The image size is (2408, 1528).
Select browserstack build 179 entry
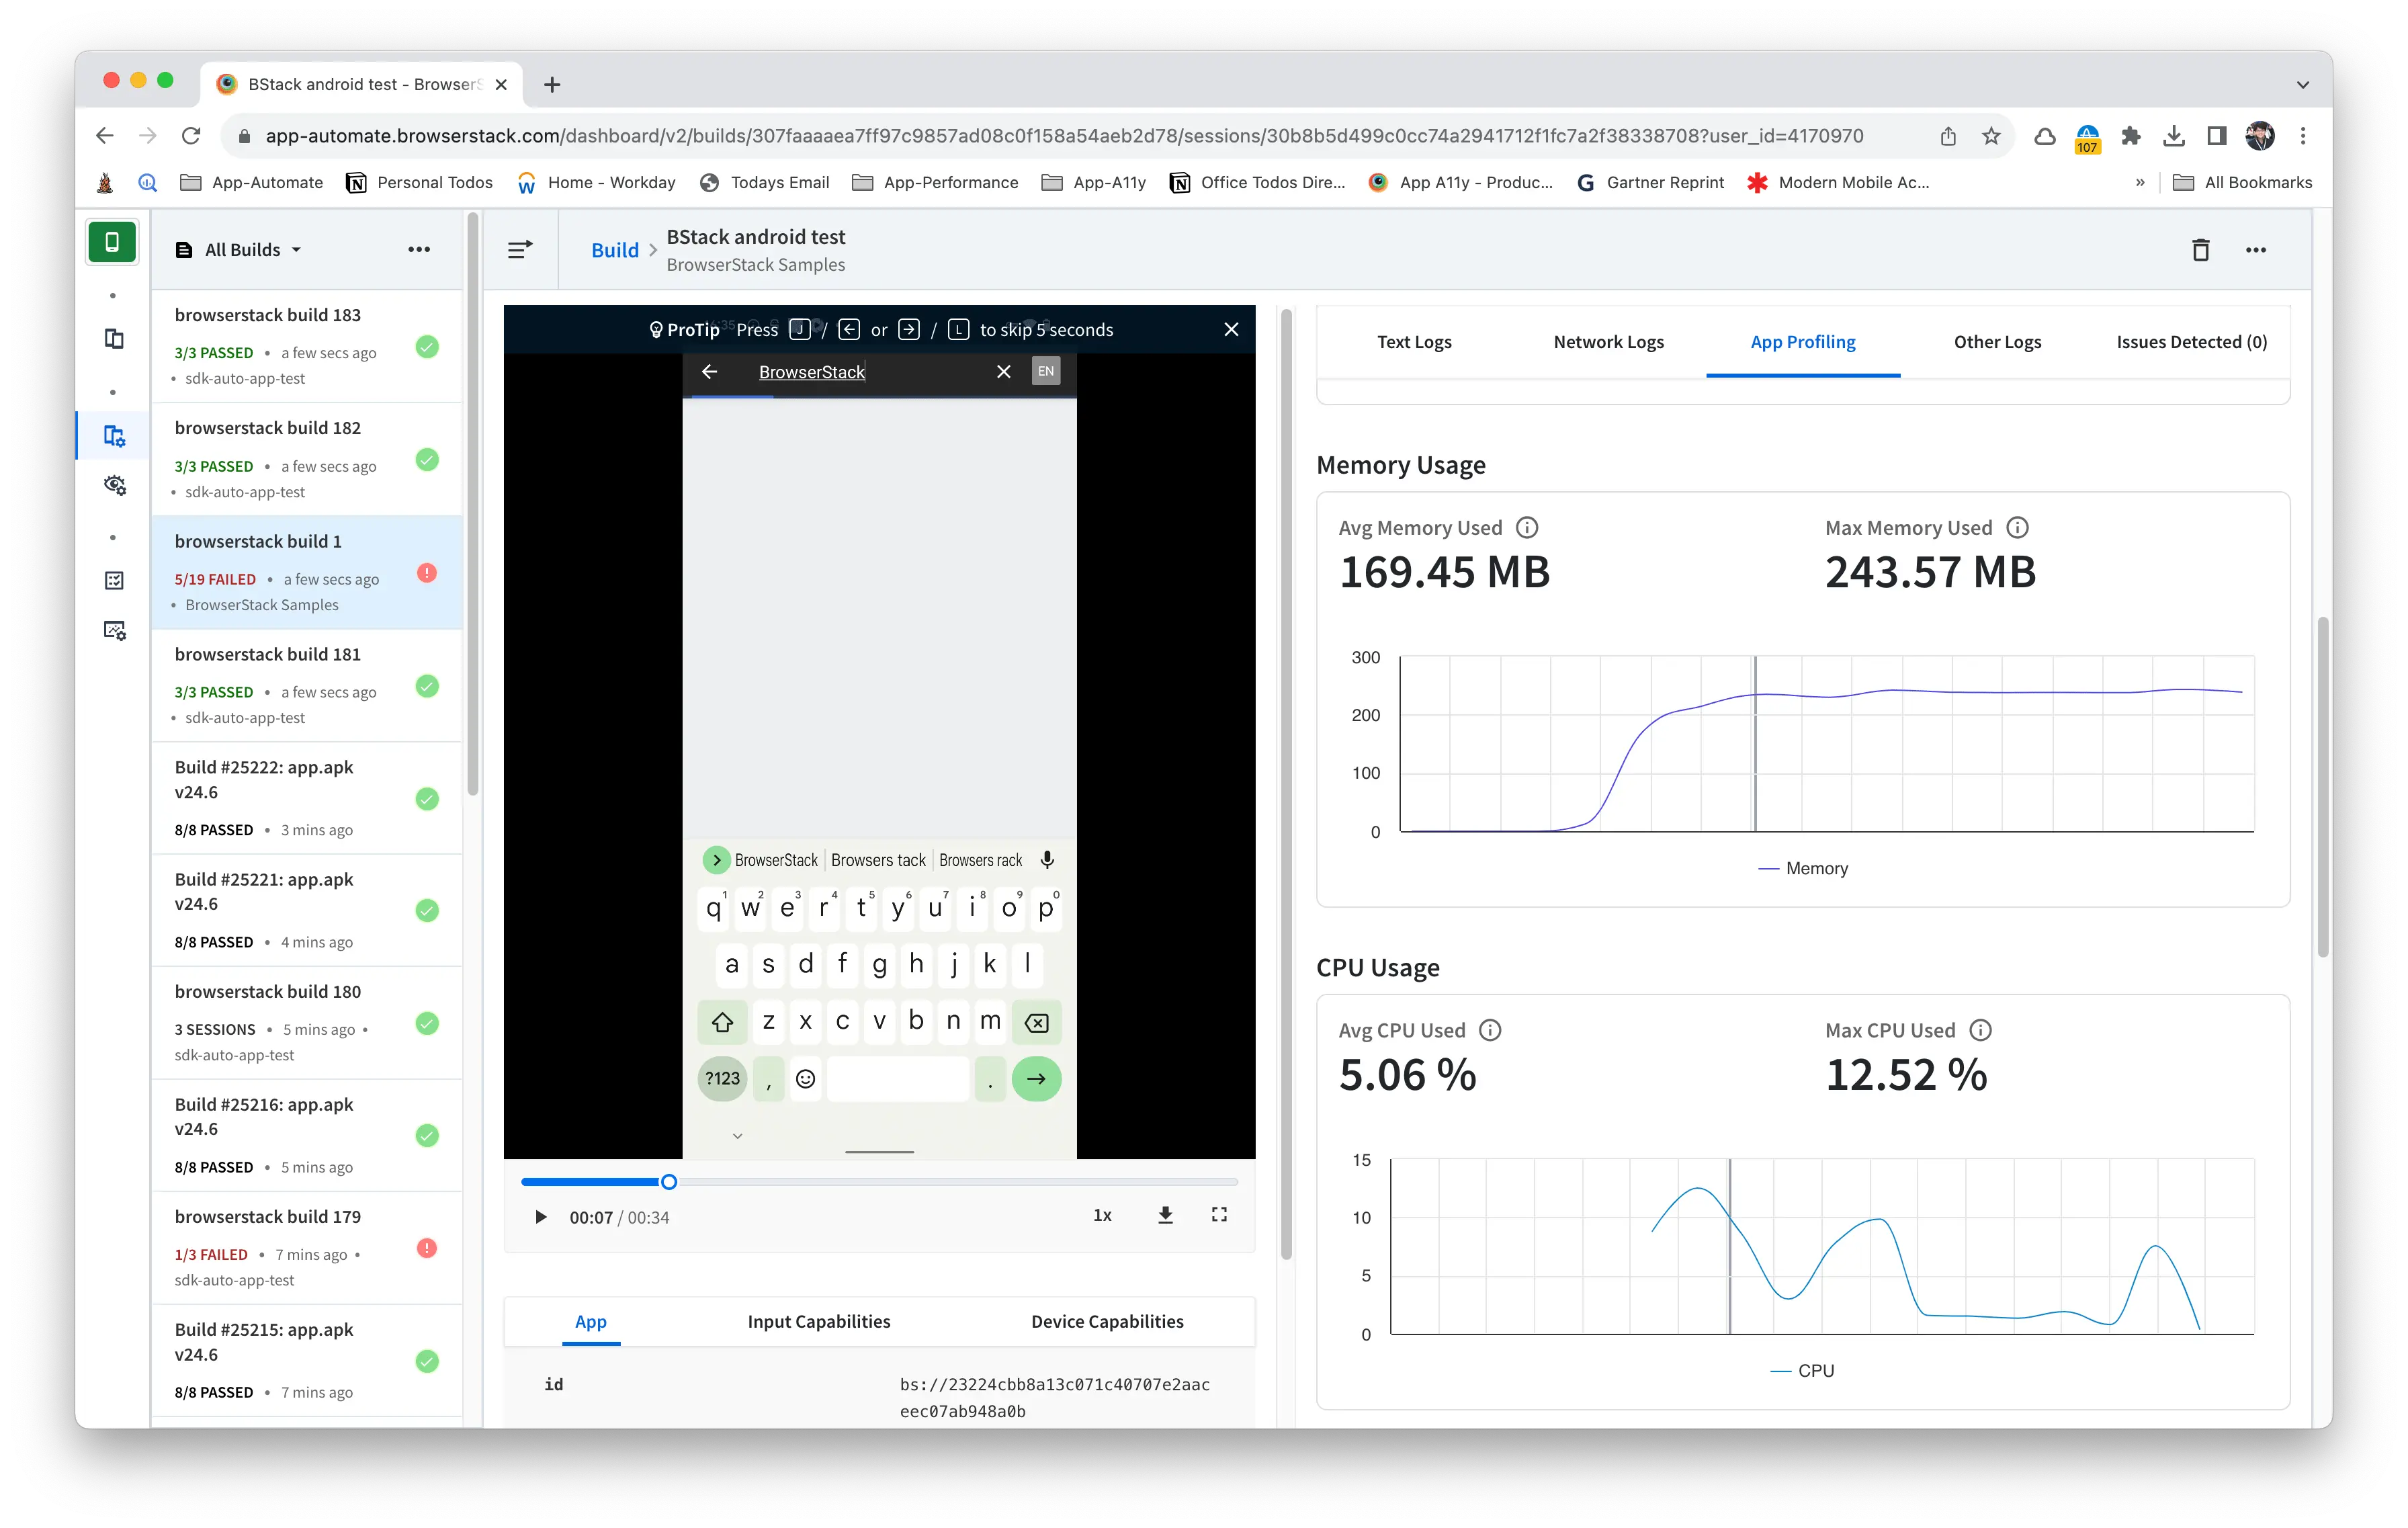pos(268,1216)
